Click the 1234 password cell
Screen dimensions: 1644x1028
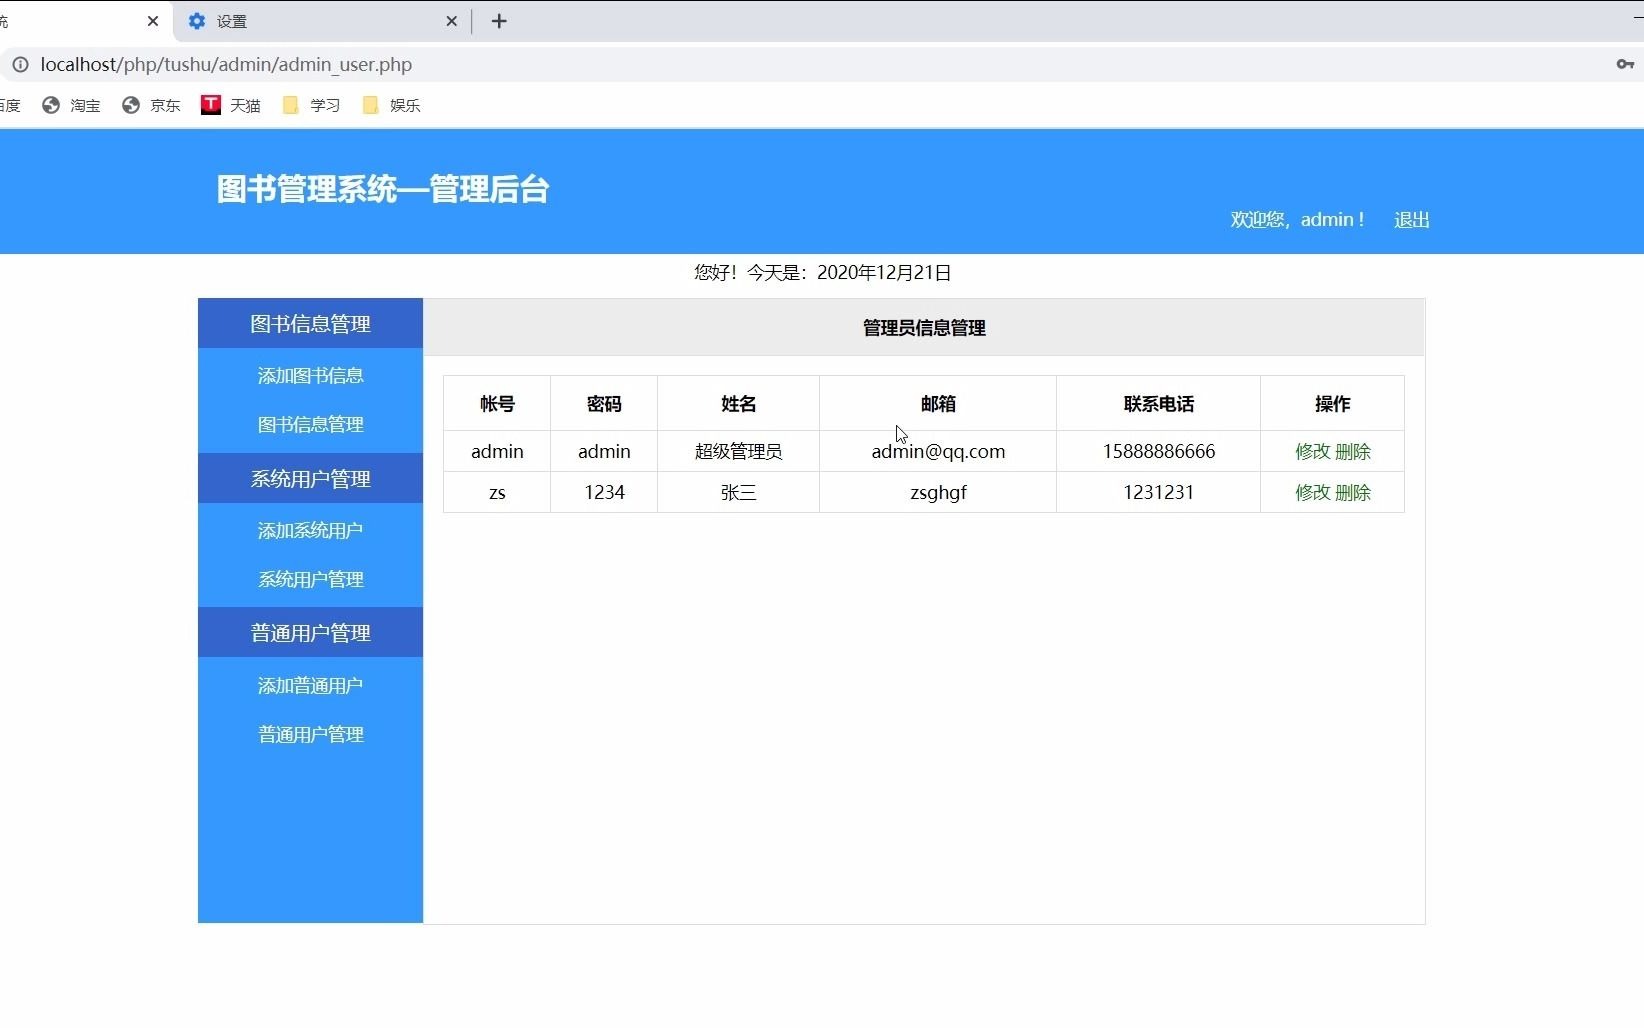coord(604,492)
